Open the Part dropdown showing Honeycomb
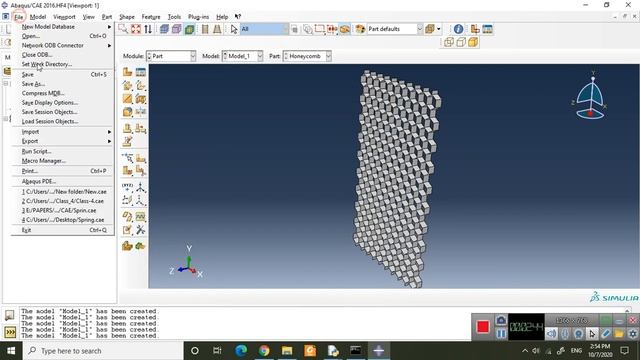 click(307, 56)
